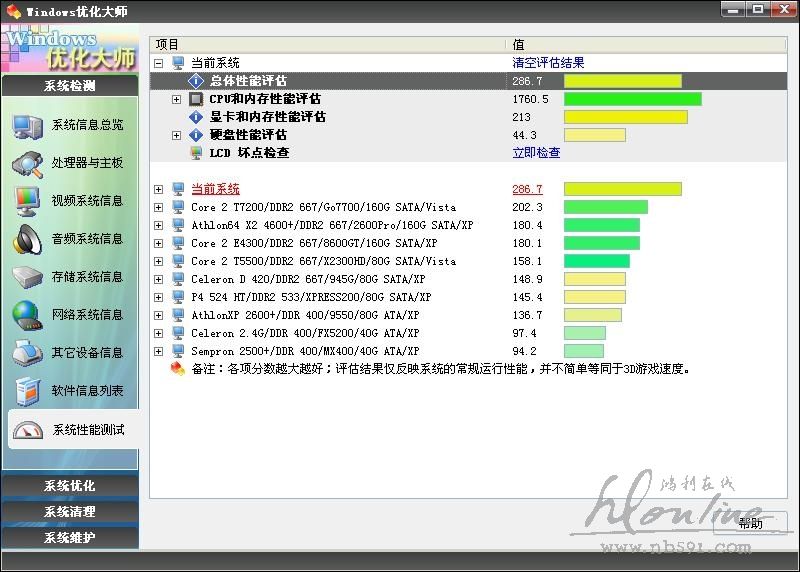
Task: Select the 总体性能评估 score bar
Action: [622, 81]
